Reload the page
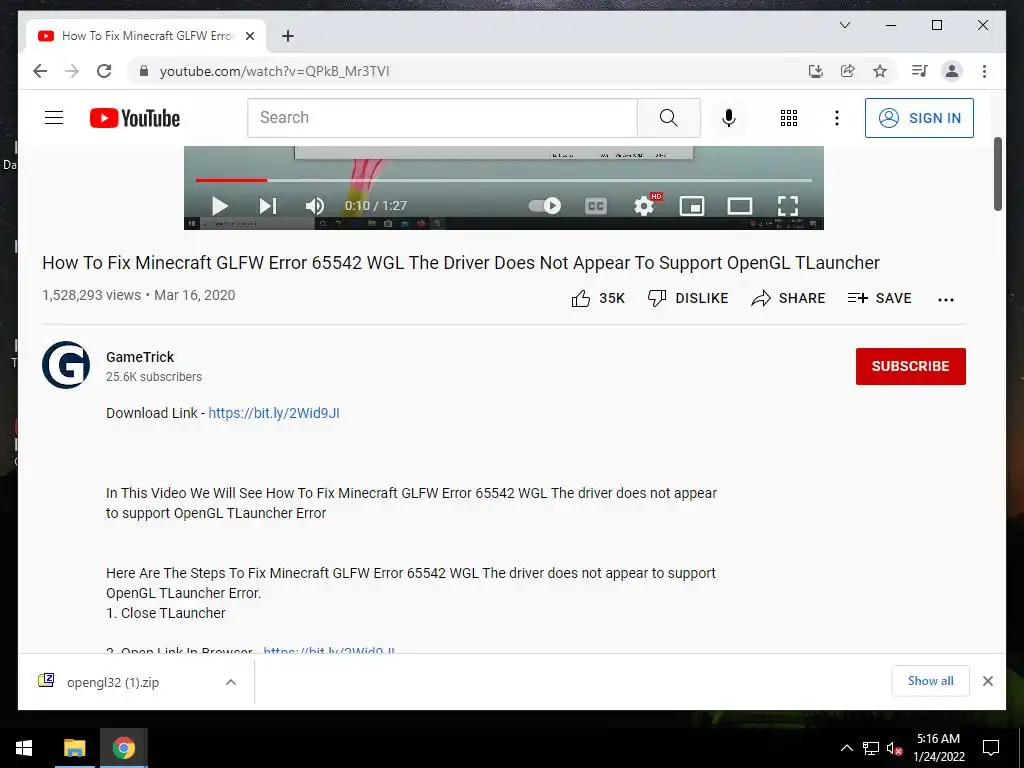 tap(104, 71)
